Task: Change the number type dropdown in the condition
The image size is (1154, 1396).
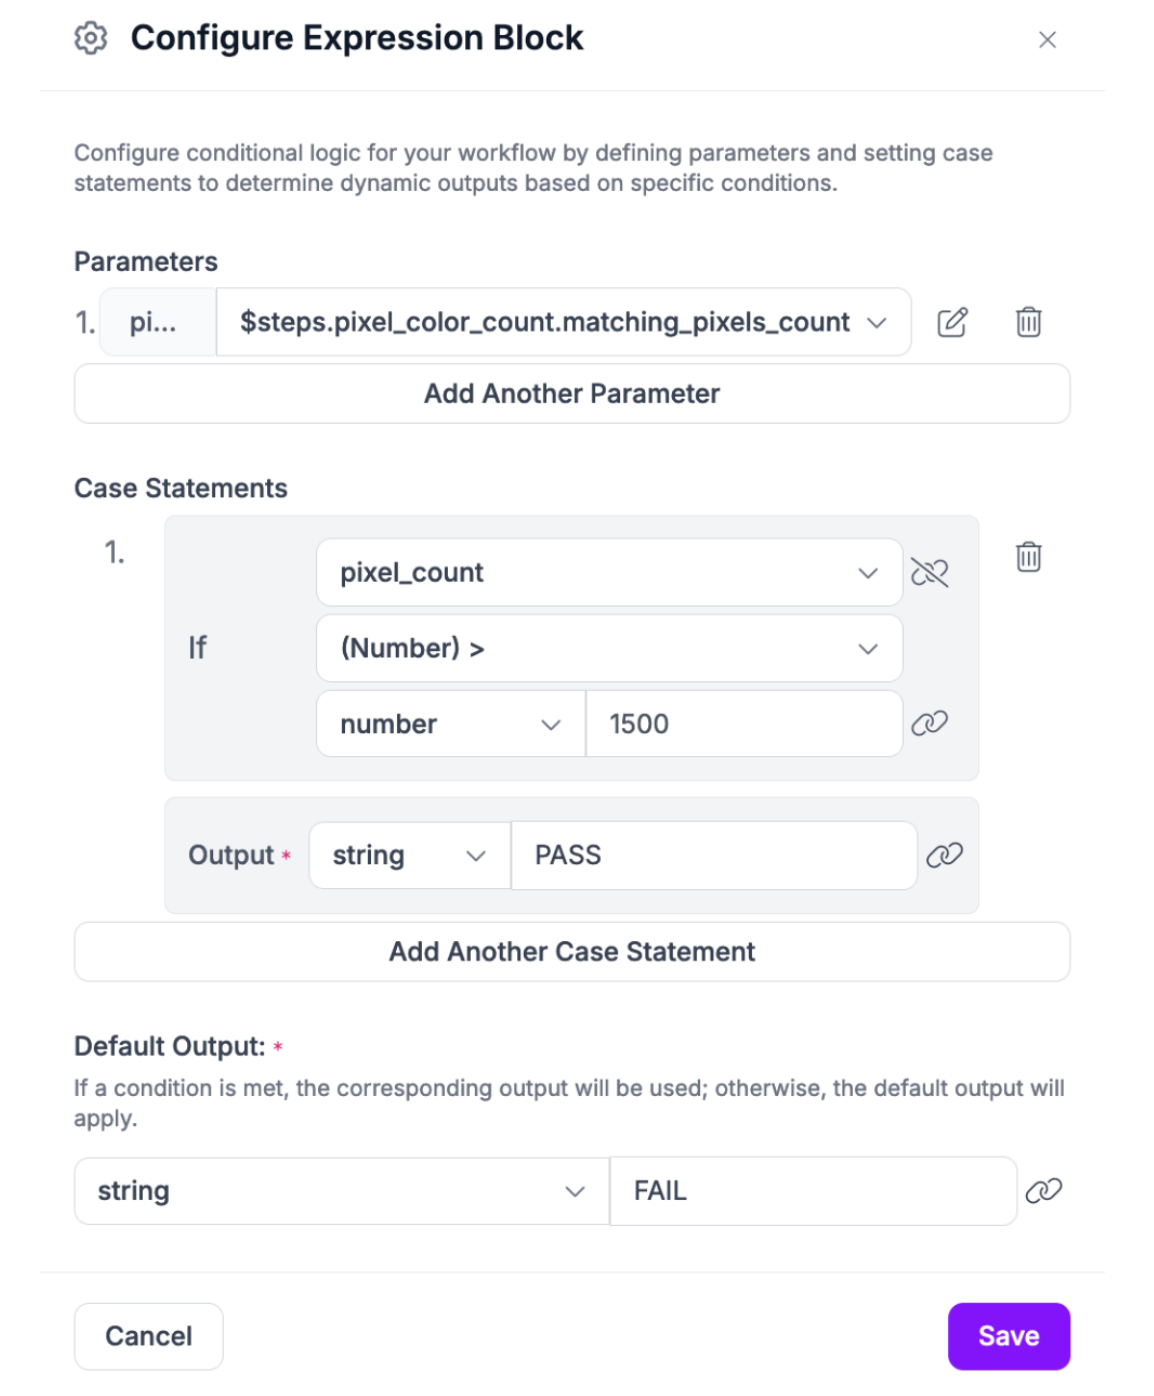Action: click(x=450, y=724)
